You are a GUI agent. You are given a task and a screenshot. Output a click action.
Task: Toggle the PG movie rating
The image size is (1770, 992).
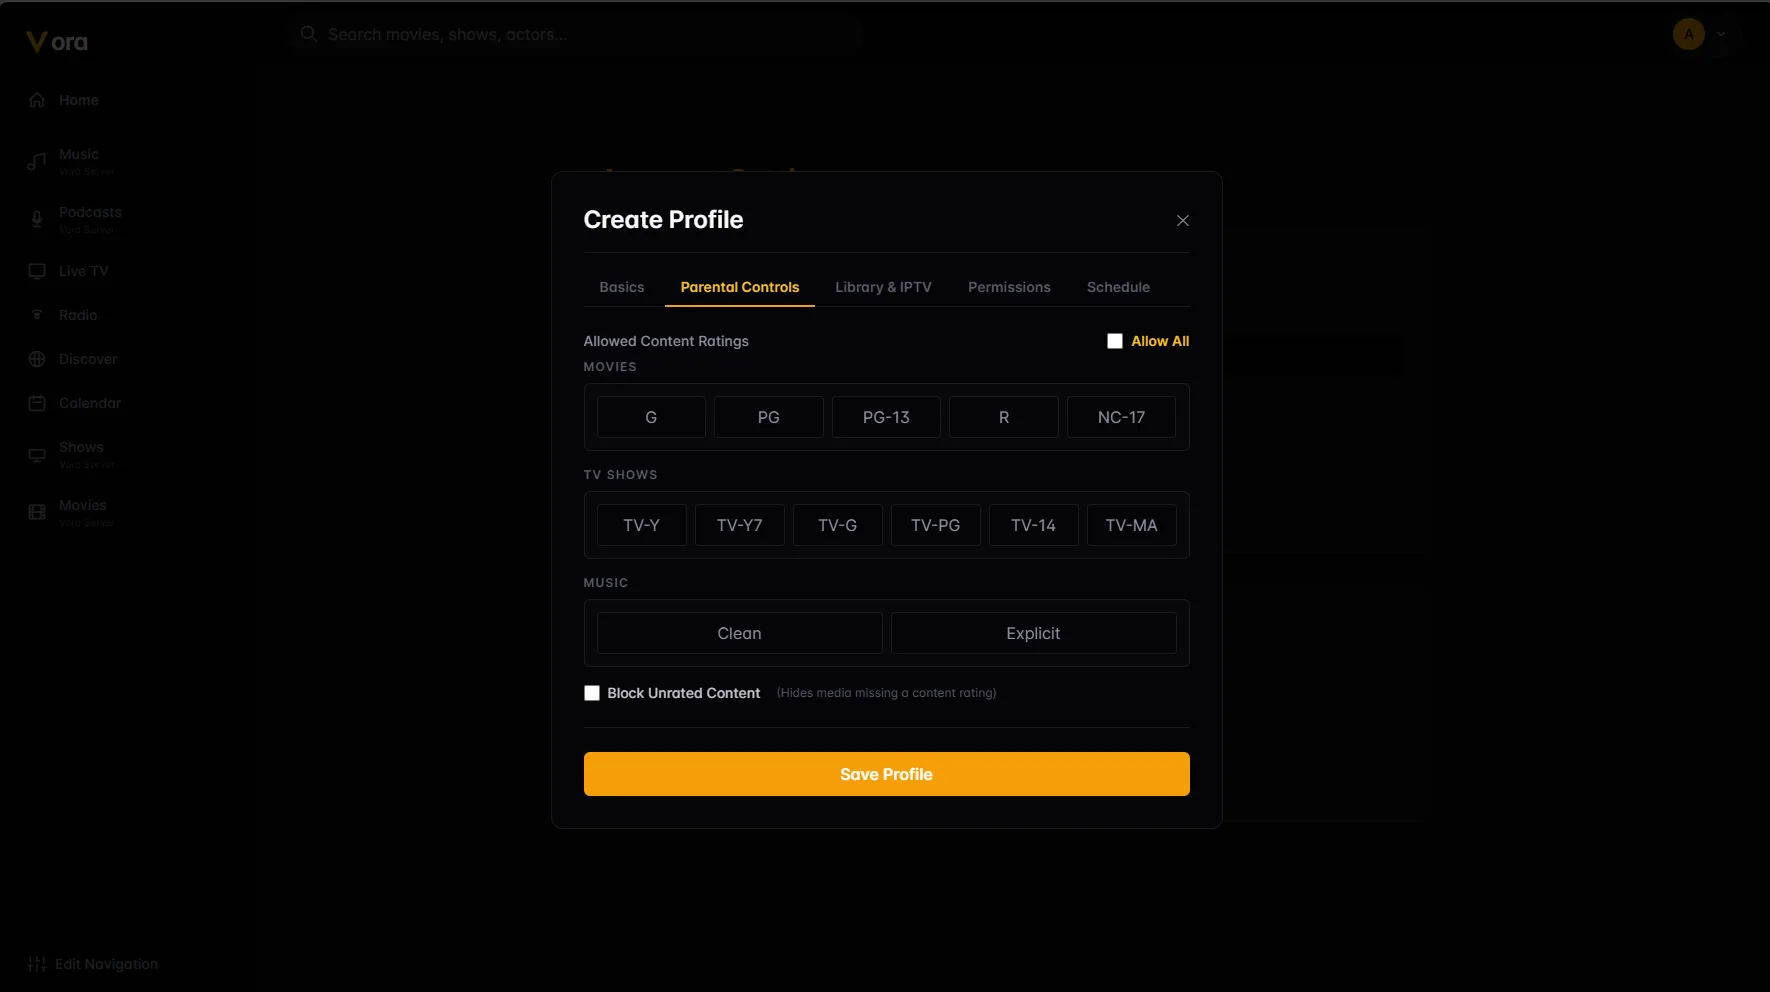point(768,417)
